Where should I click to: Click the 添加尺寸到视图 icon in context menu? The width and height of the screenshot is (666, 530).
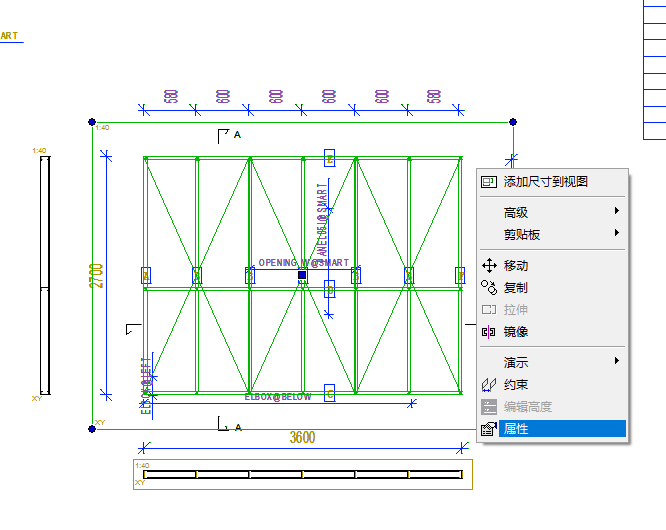click(488, 182)
